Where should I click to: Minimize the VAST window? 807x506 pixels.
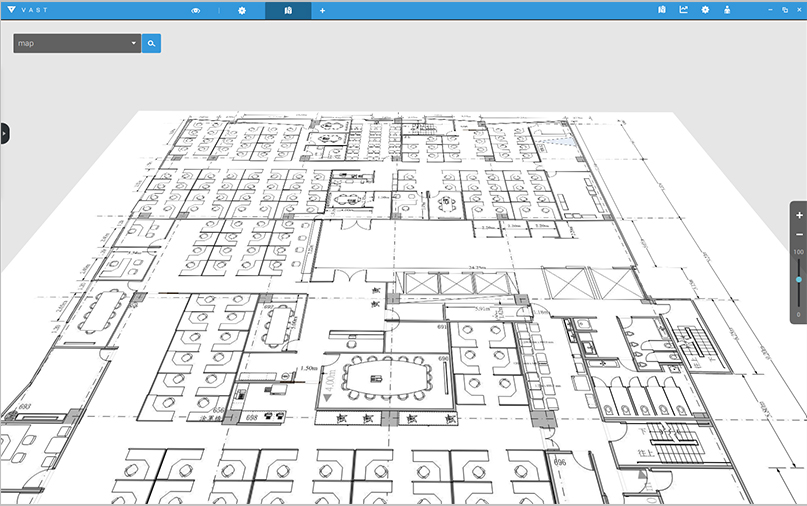pos(770,10)
